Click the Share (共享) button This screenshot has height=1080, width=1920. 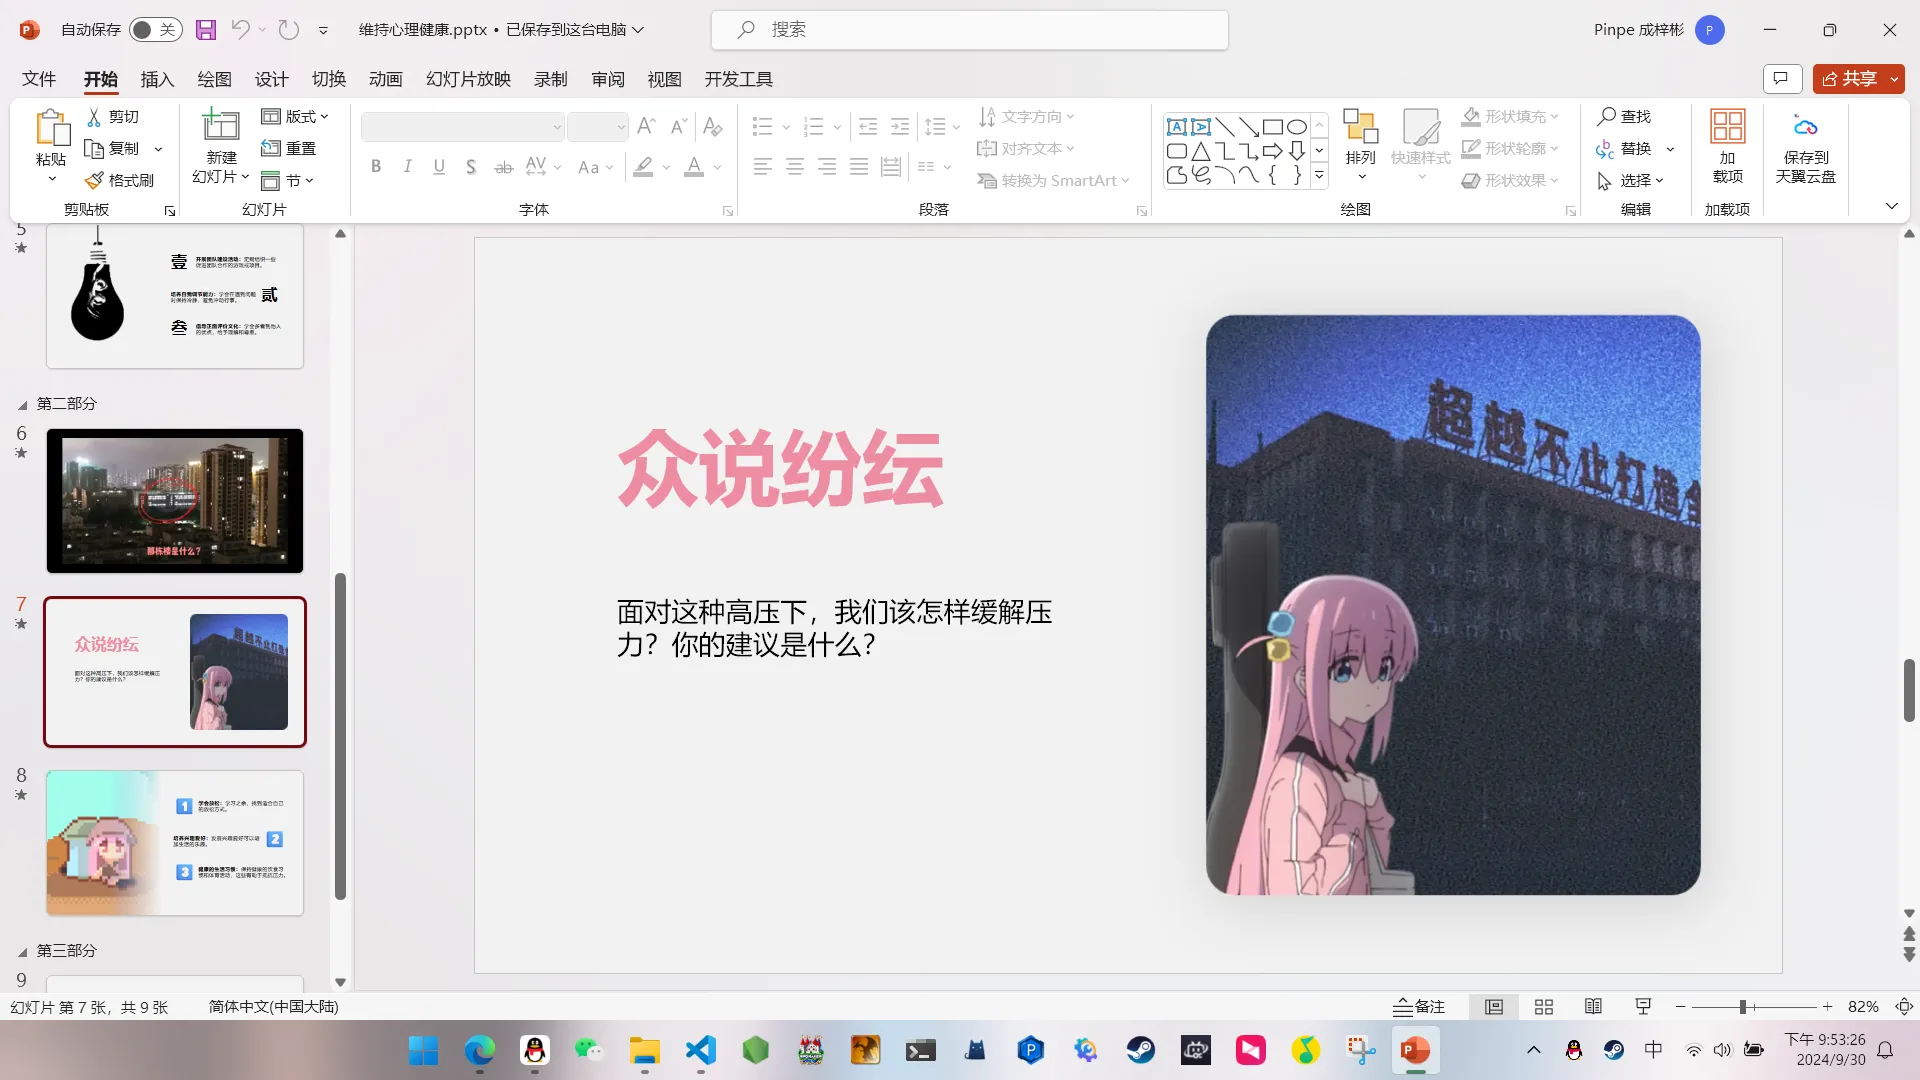(x=1849, y=79)
